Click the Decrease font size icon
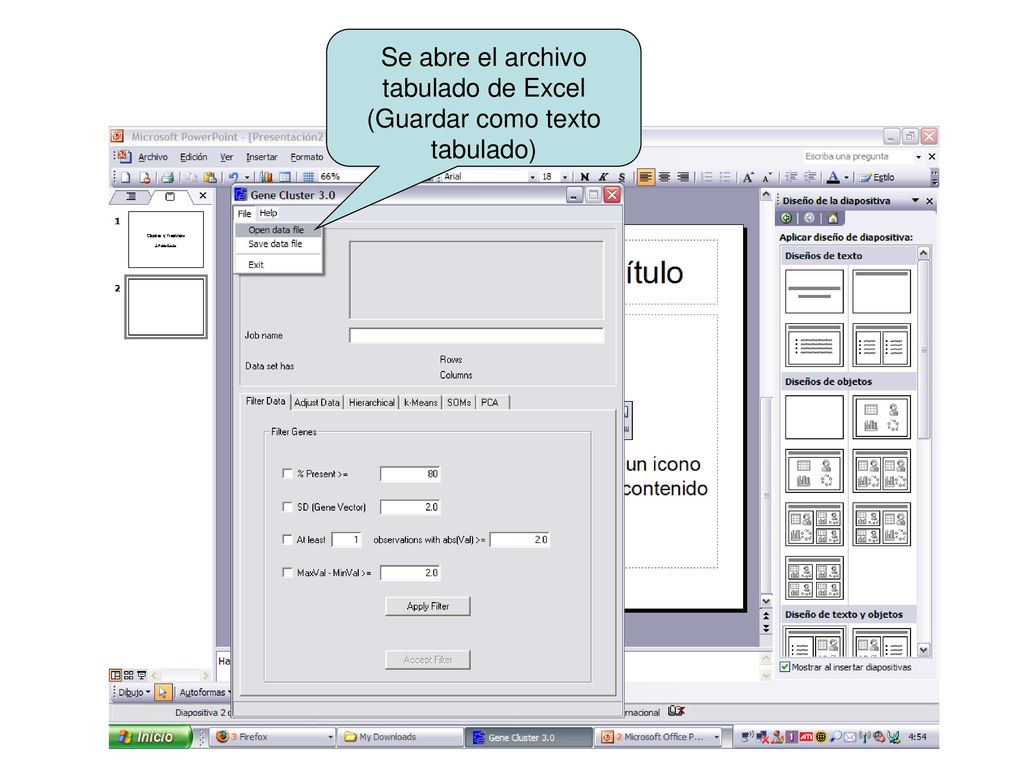 click(x=767, y=177)
